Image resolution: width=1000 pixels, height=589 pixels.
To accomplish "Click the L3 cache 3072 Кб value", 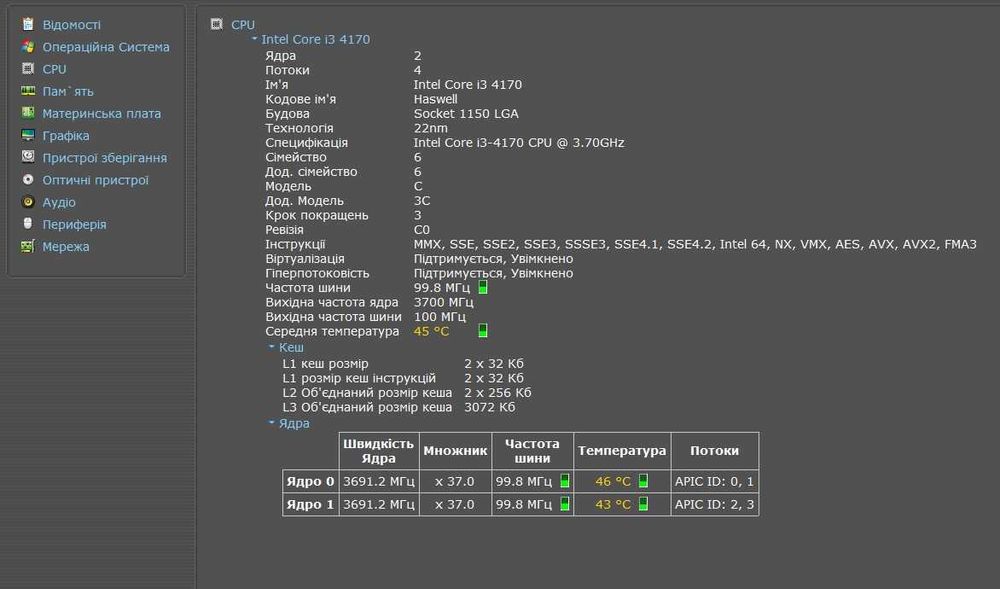I will [x=489, y=407].
